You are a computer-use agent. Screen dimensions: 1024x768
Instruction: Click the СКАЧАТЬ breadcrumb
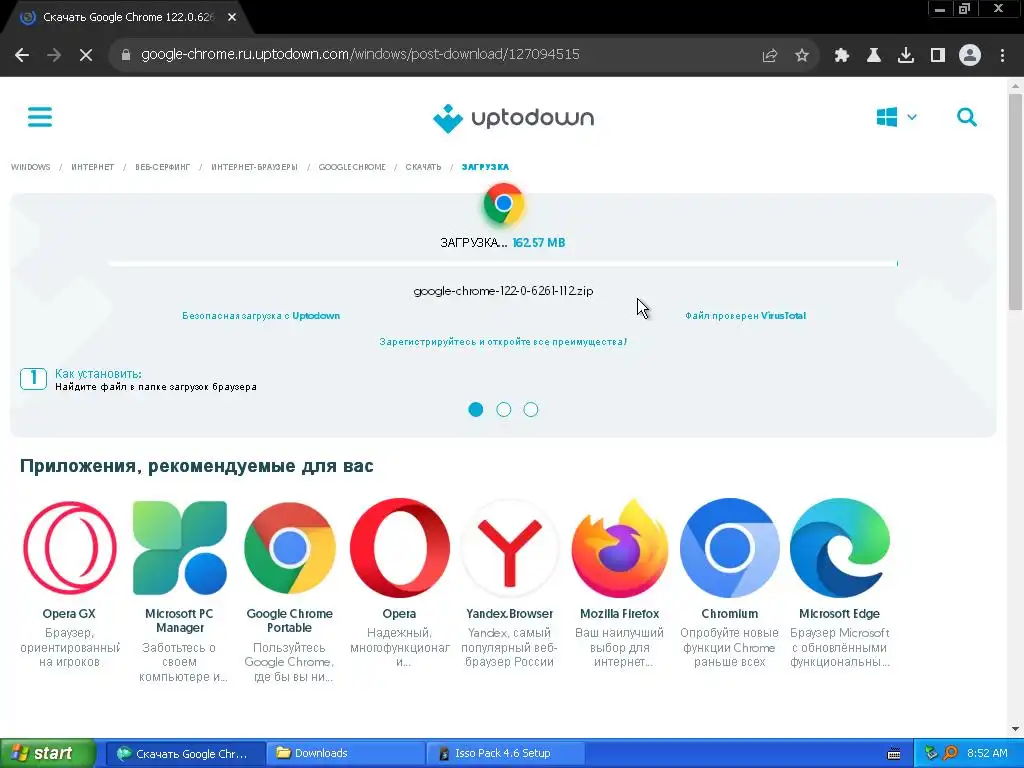pos(423,167)
